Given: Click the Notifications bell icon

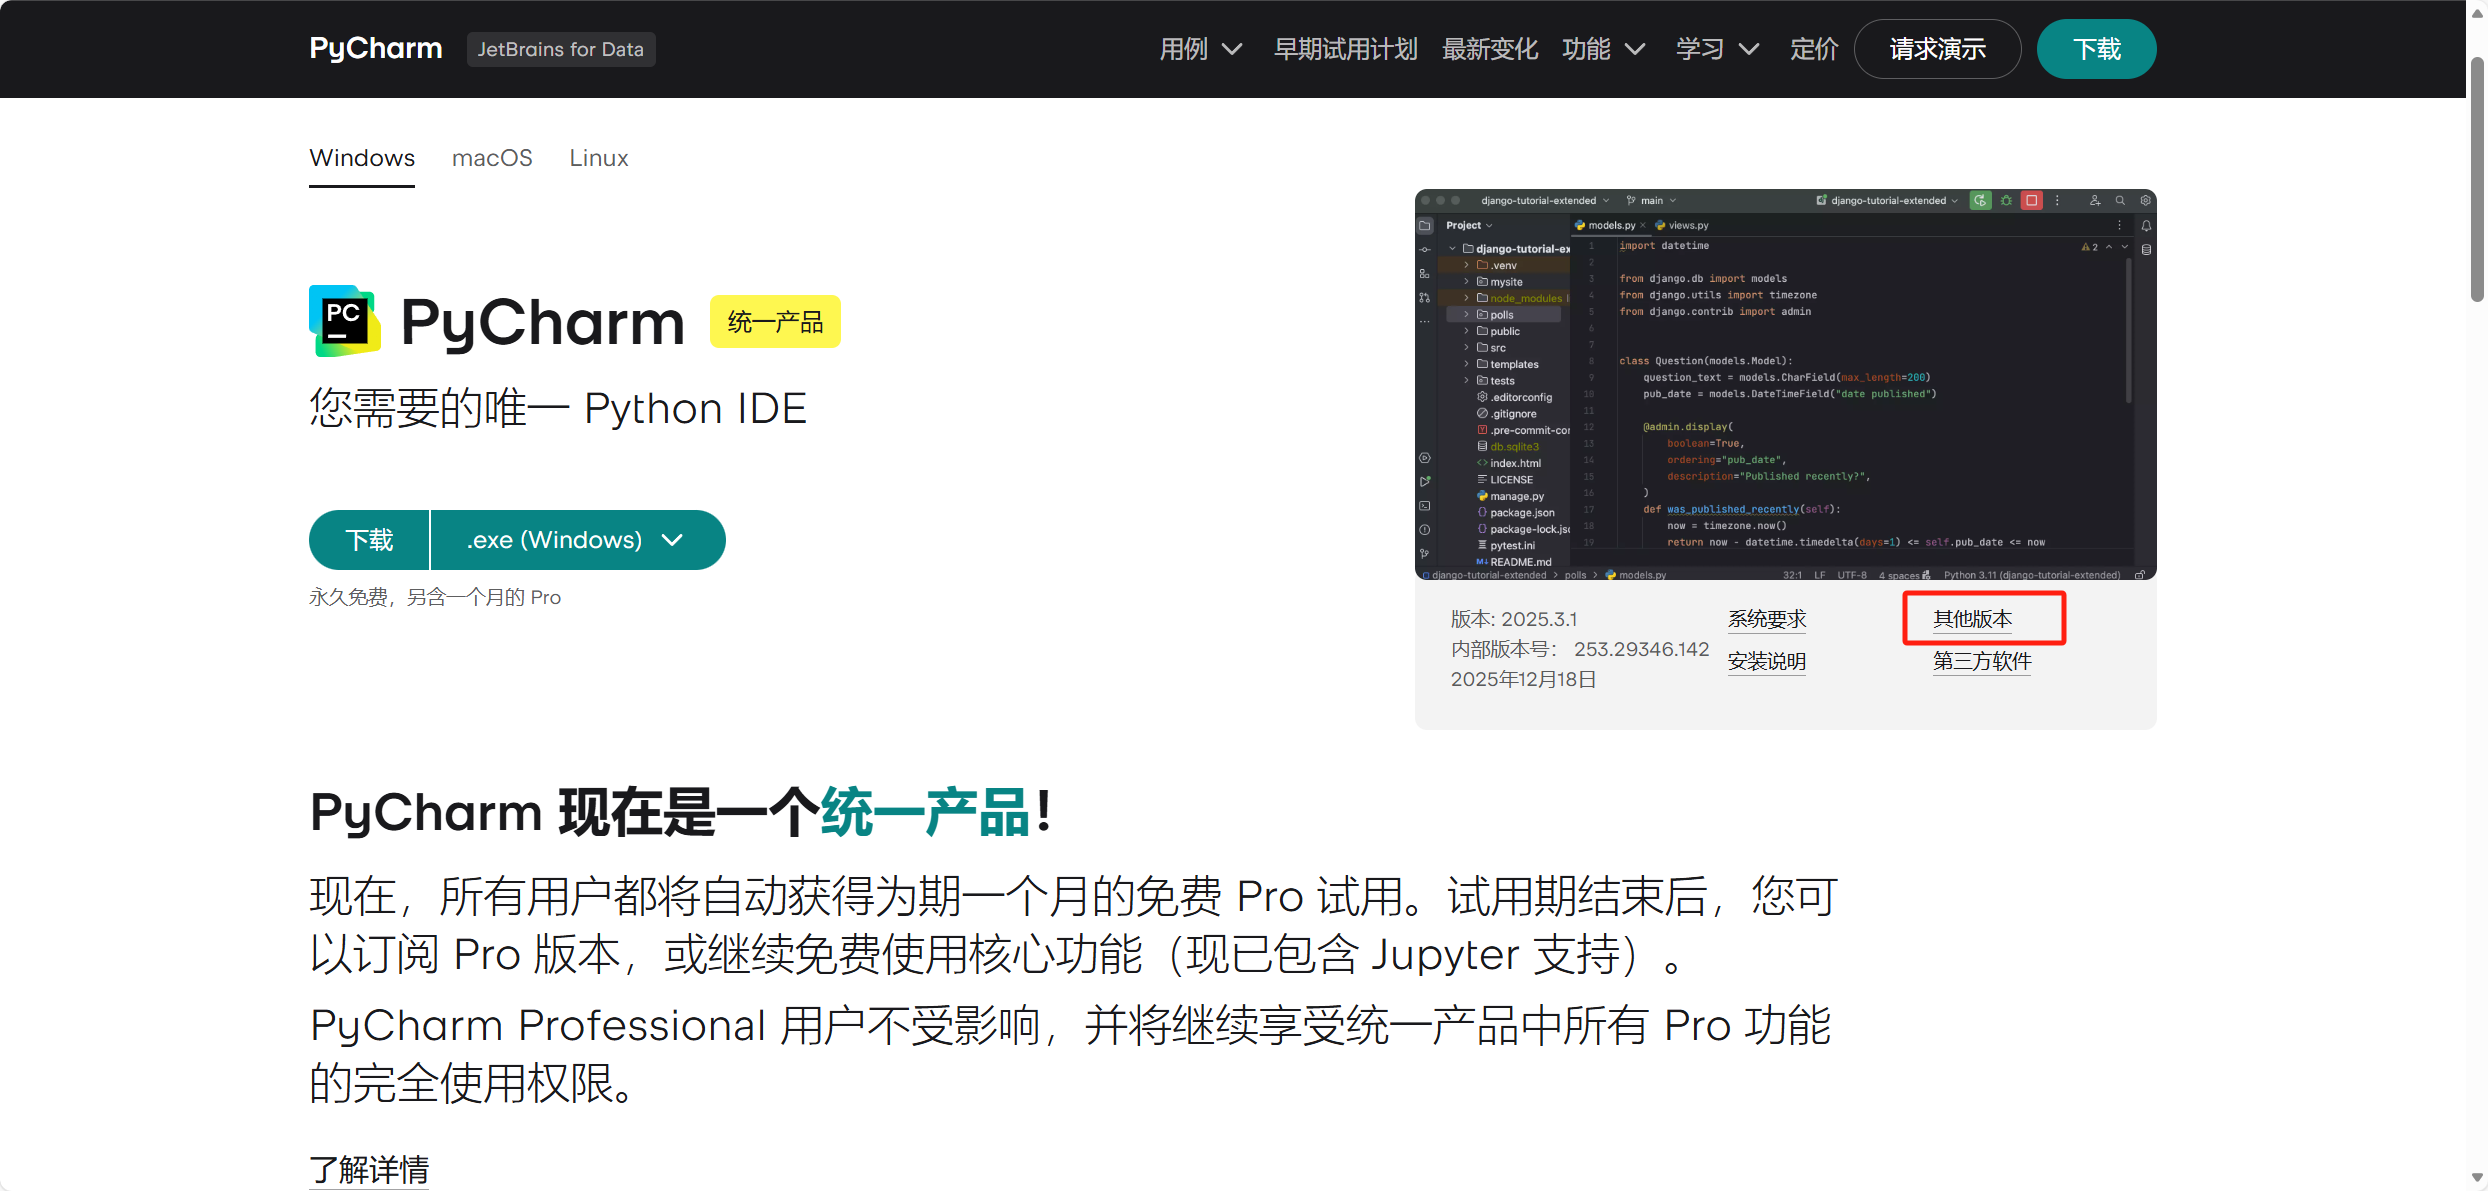Looking at the screenshot, I should click(x=2146, y=226).
